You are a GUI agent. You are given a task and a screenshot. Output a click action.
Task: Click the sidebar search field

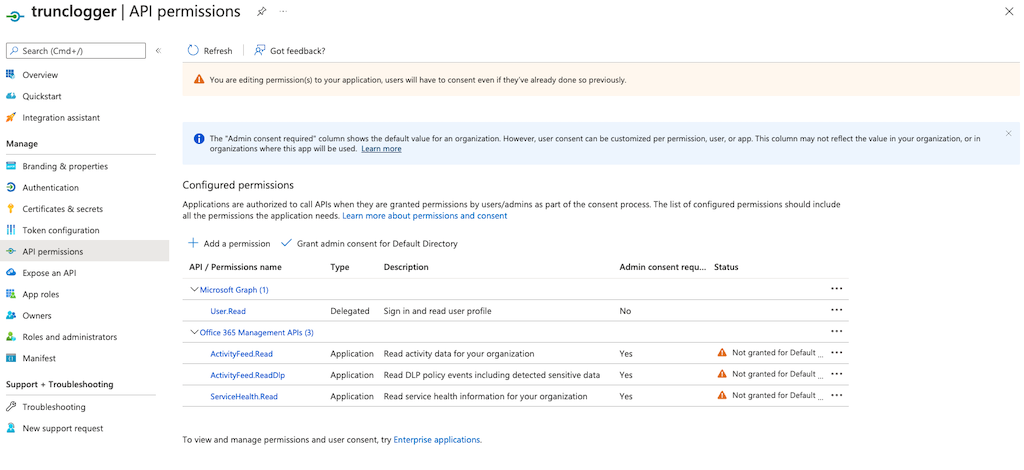tap(76, 51)
